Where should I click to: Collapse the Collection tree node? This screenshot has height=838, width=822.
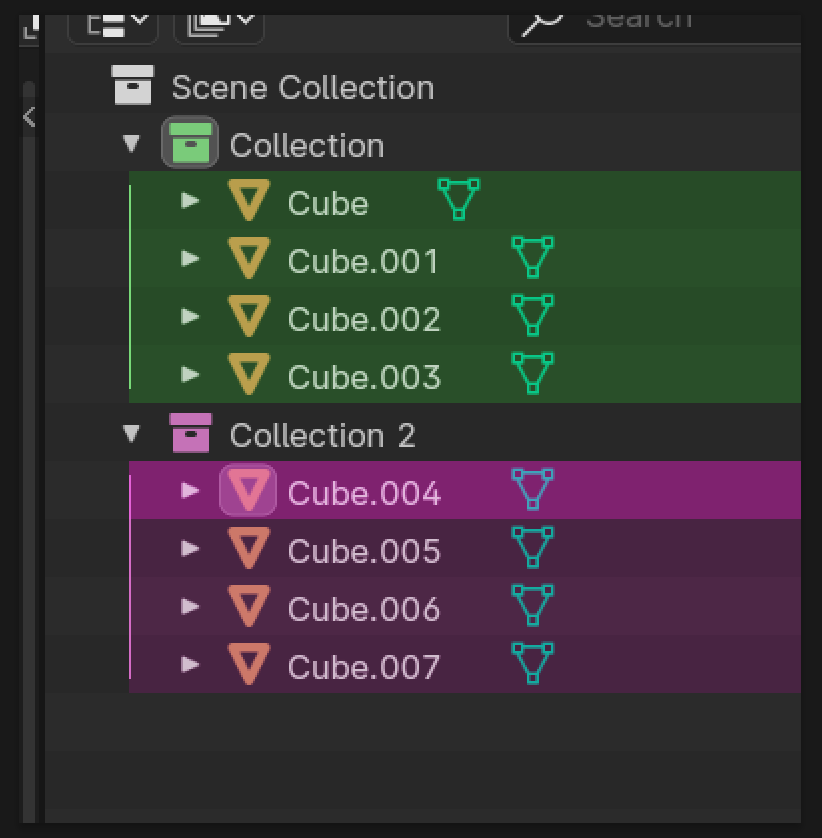point(131,143)
